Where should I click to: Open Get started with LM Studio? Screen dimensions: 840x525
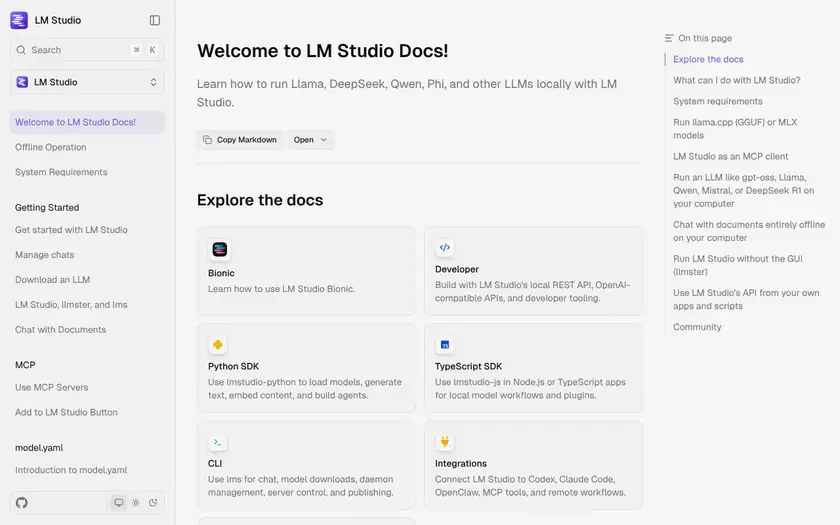tap(71, 230)
